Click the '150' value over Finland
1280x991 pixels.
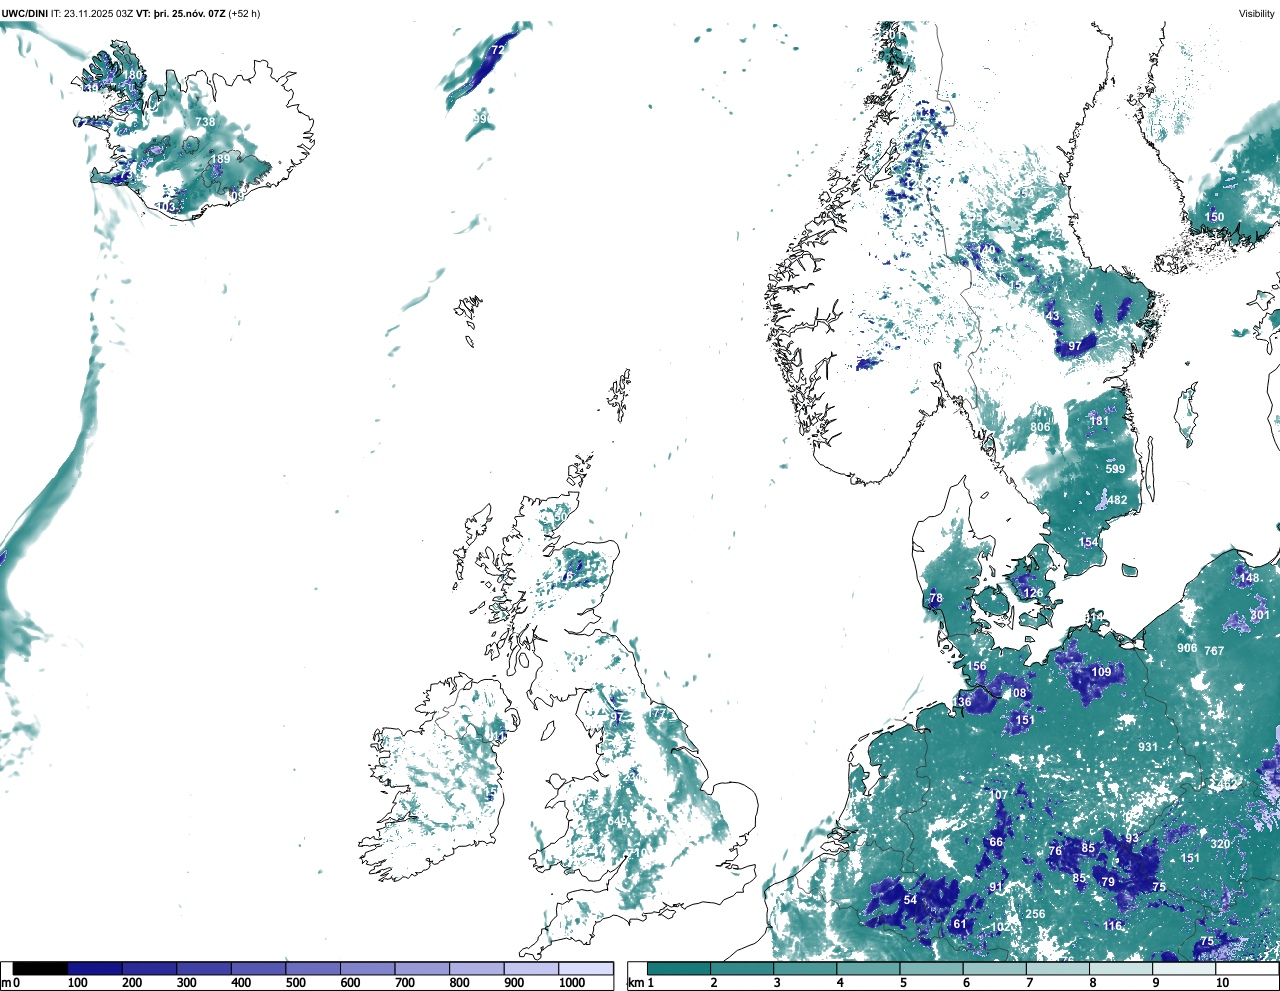1214,217
